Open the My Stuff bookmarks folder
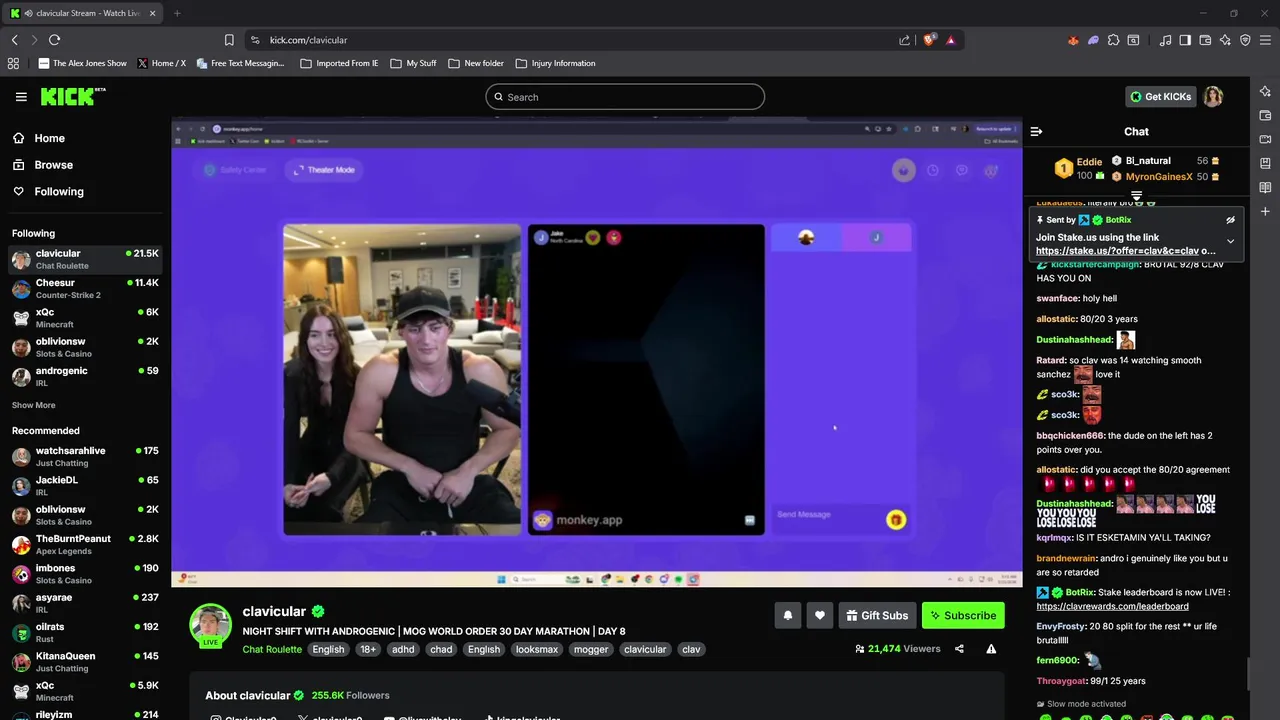 point(413,63)
